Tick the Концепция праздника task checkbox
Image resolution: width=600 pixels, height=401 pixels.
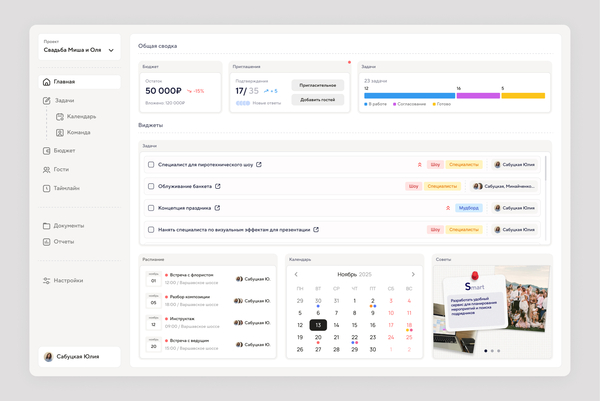151,208
